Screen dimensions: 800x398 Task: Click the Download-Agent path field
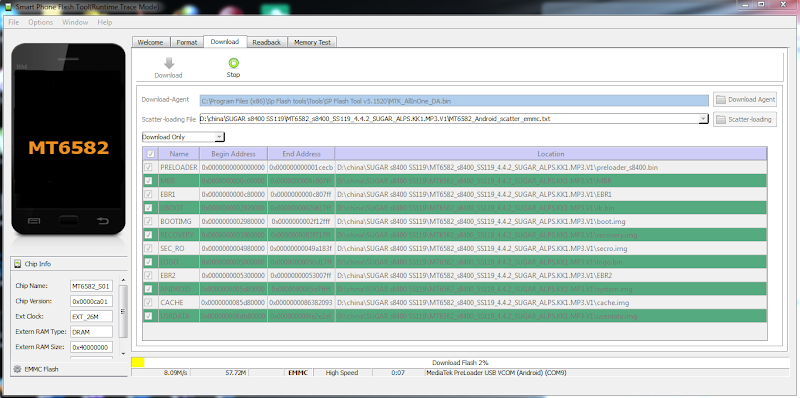(454, 101)
